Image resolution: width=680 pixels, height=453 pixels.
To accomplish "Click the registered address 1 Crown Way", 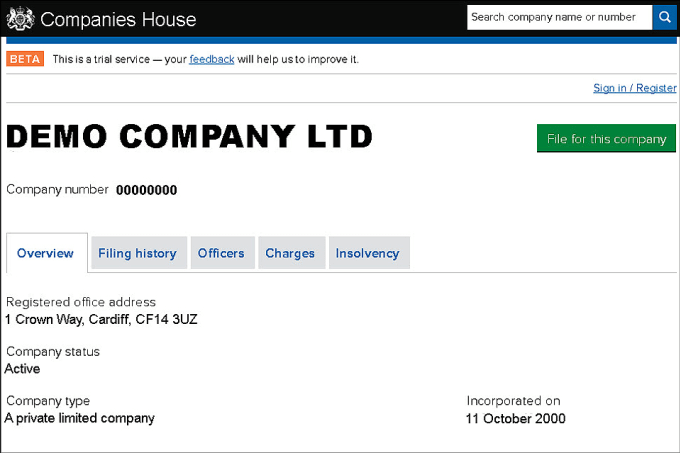I will coord(101,319).
